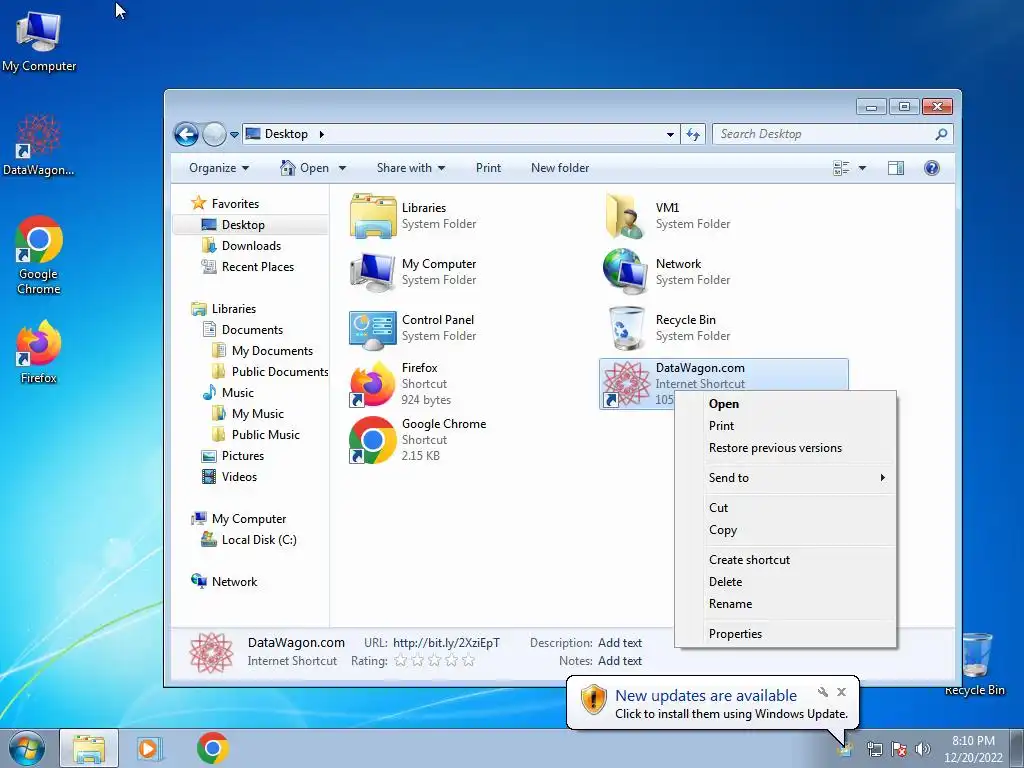Click Add text next to Notes
Screen dimensions: 1024x768
pyautogui.click(x=620, y=661)
